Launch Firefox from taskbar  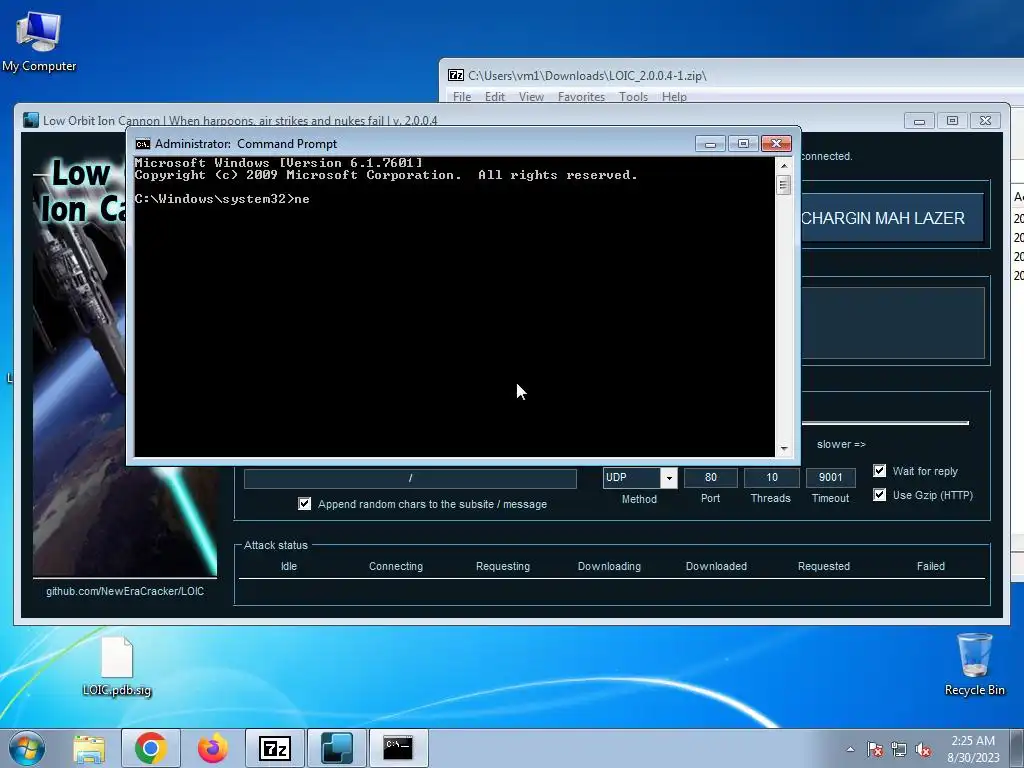coord(213,748)
